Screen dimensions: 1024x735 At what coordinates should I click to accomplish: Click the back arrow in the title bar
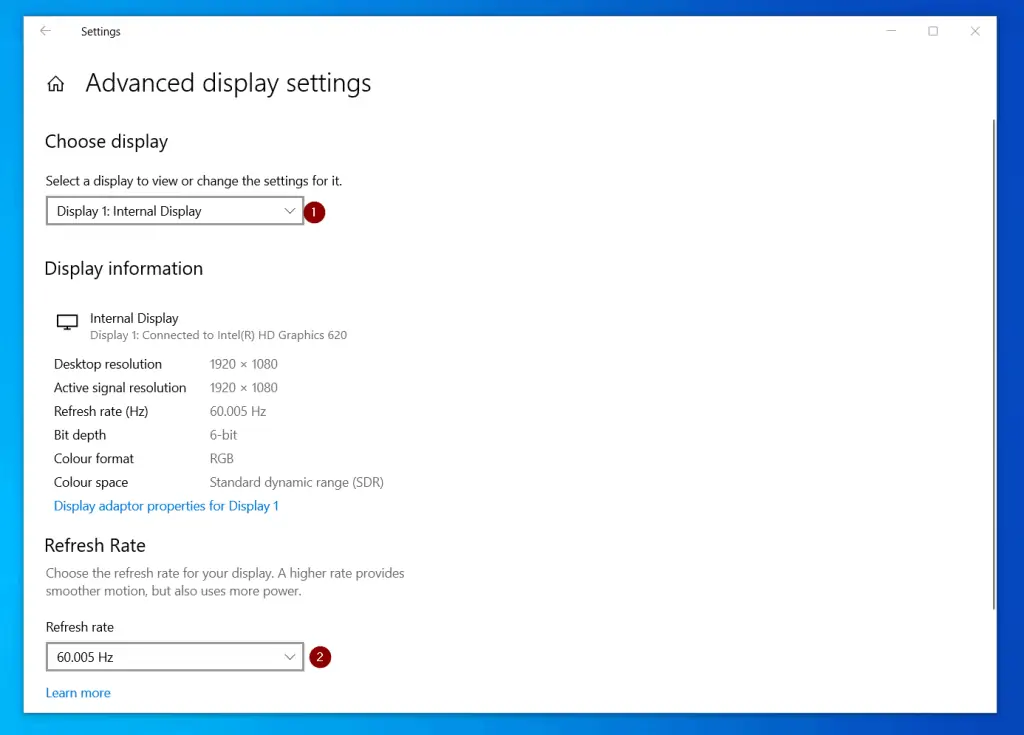pyautogui.click(x=45, y=31)
